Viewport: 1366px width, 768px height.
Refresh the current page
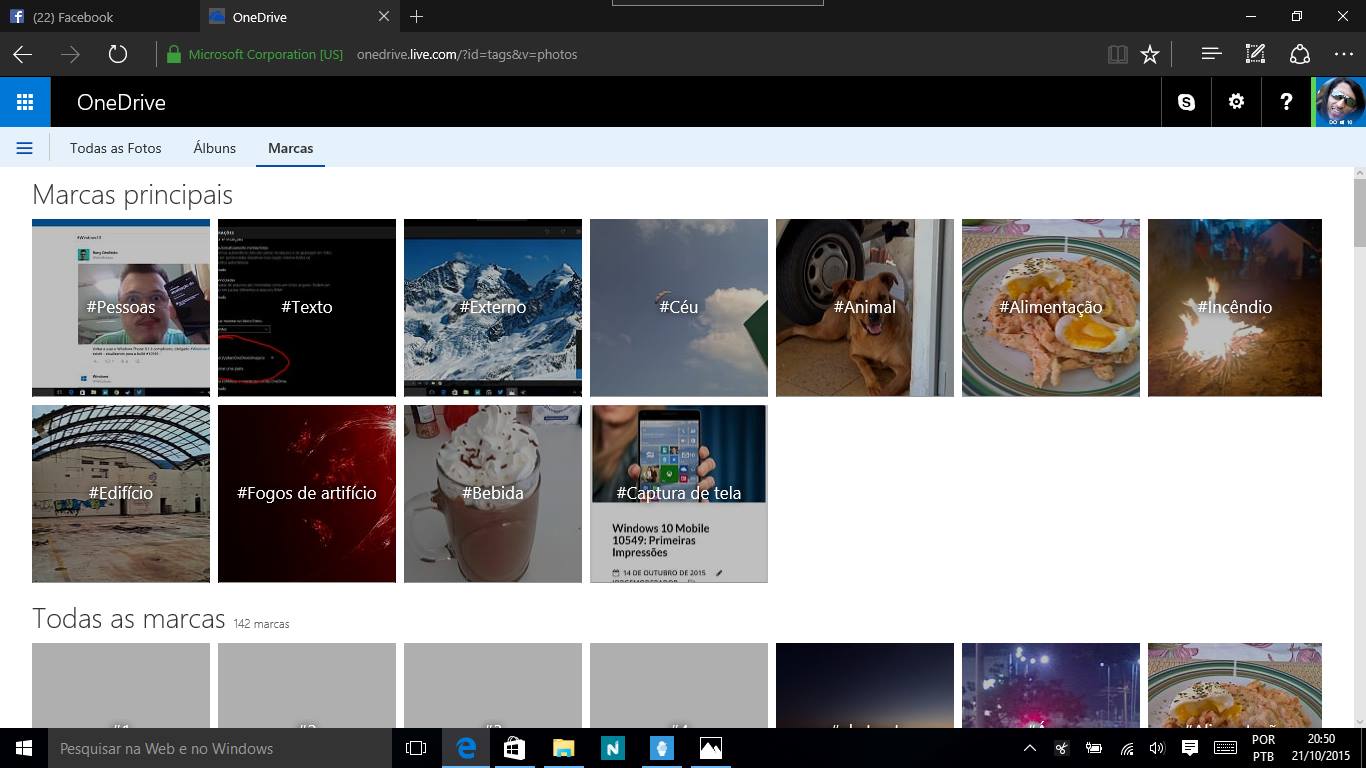[x=118, y=55]
